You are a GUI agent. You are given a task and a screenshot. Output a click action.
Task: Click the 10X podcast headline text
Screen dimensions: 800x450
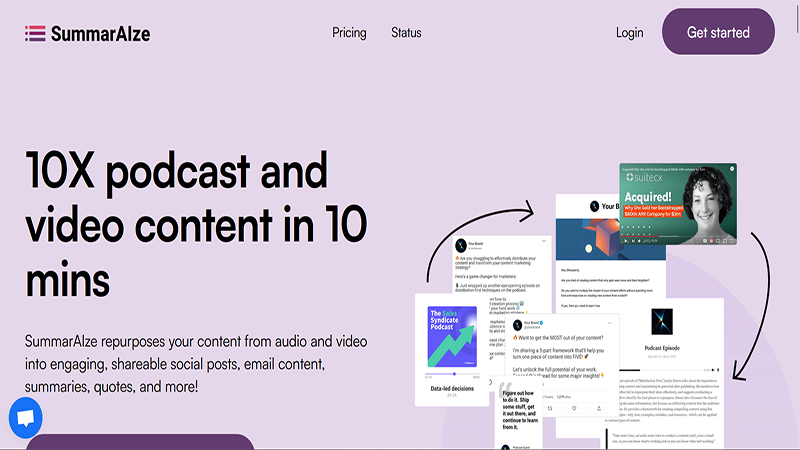click(x=196, y=224)
